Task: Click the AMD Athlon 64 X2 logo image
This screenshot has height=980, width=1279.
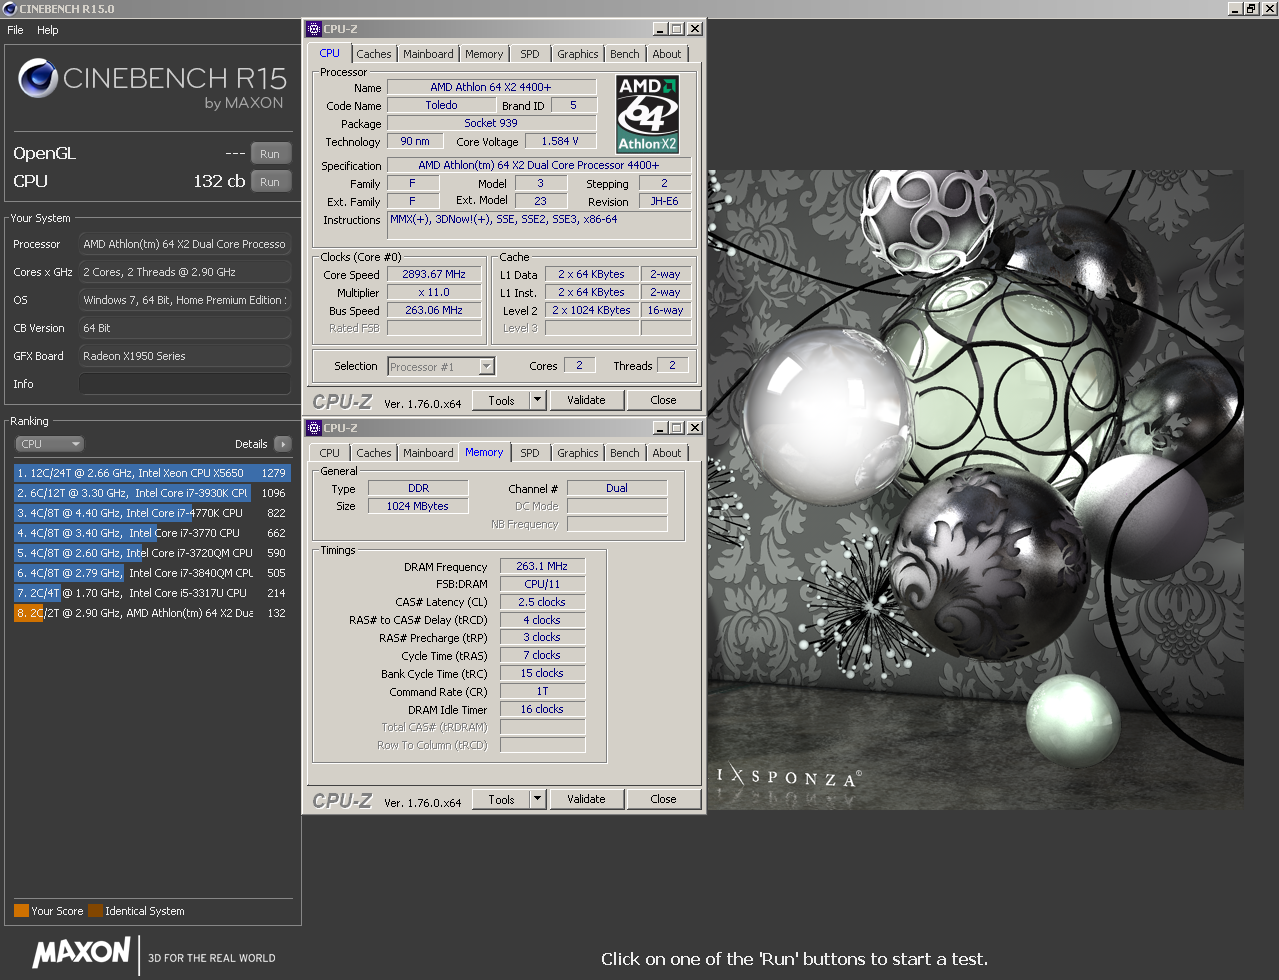Action: (647, 114)
